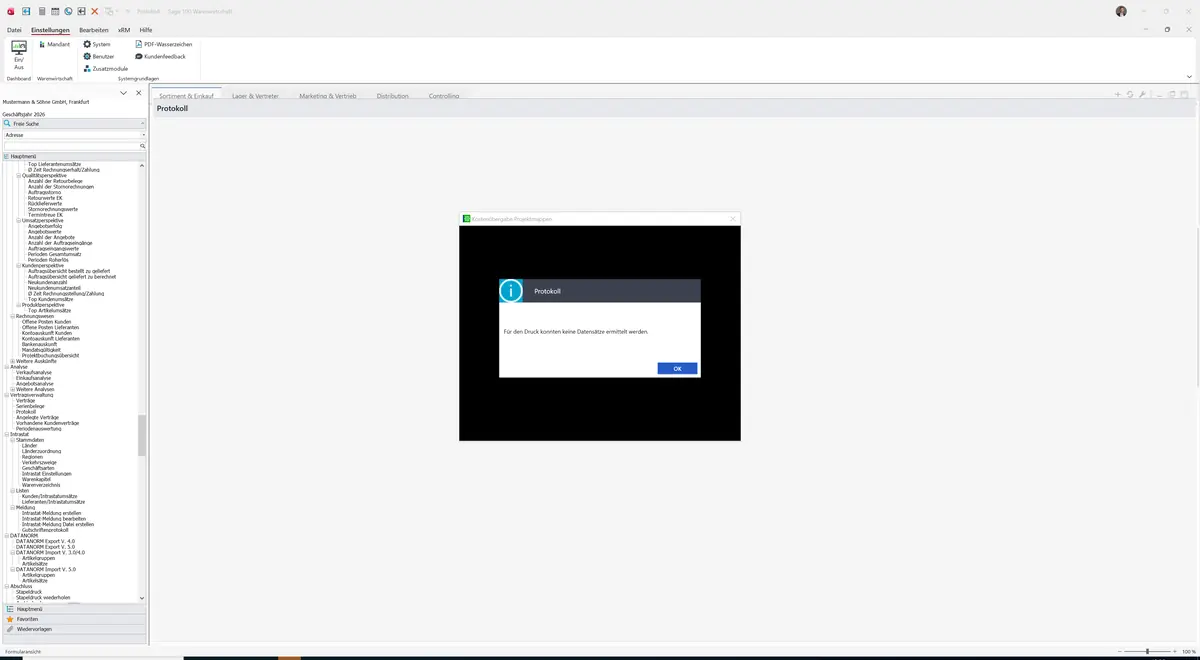Open the Wiedervorlagen section in sidebar
The height and width of the screenshot is (660, 1200).
click(x=74, y=629)
